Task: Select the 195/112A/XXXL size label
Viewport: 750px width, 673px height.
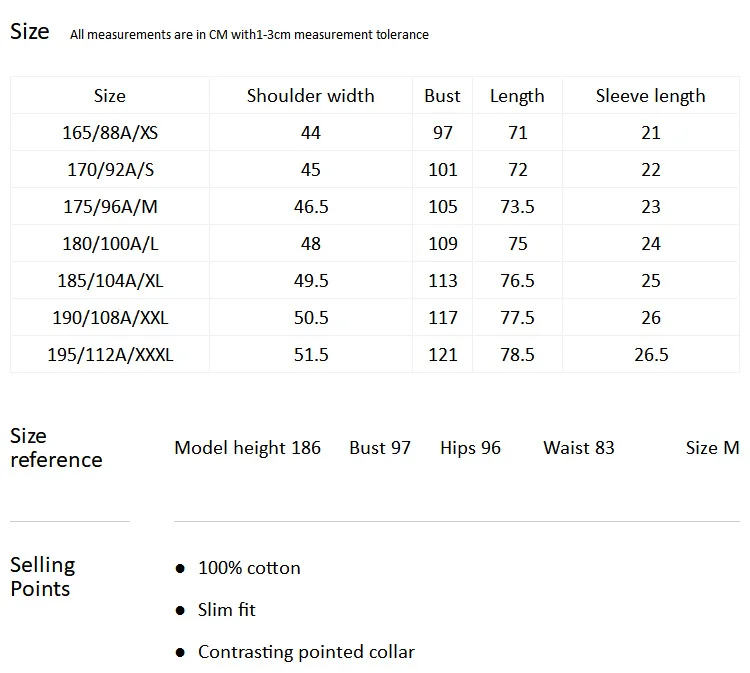Action: pyautogui.click(x=110, y=354)
